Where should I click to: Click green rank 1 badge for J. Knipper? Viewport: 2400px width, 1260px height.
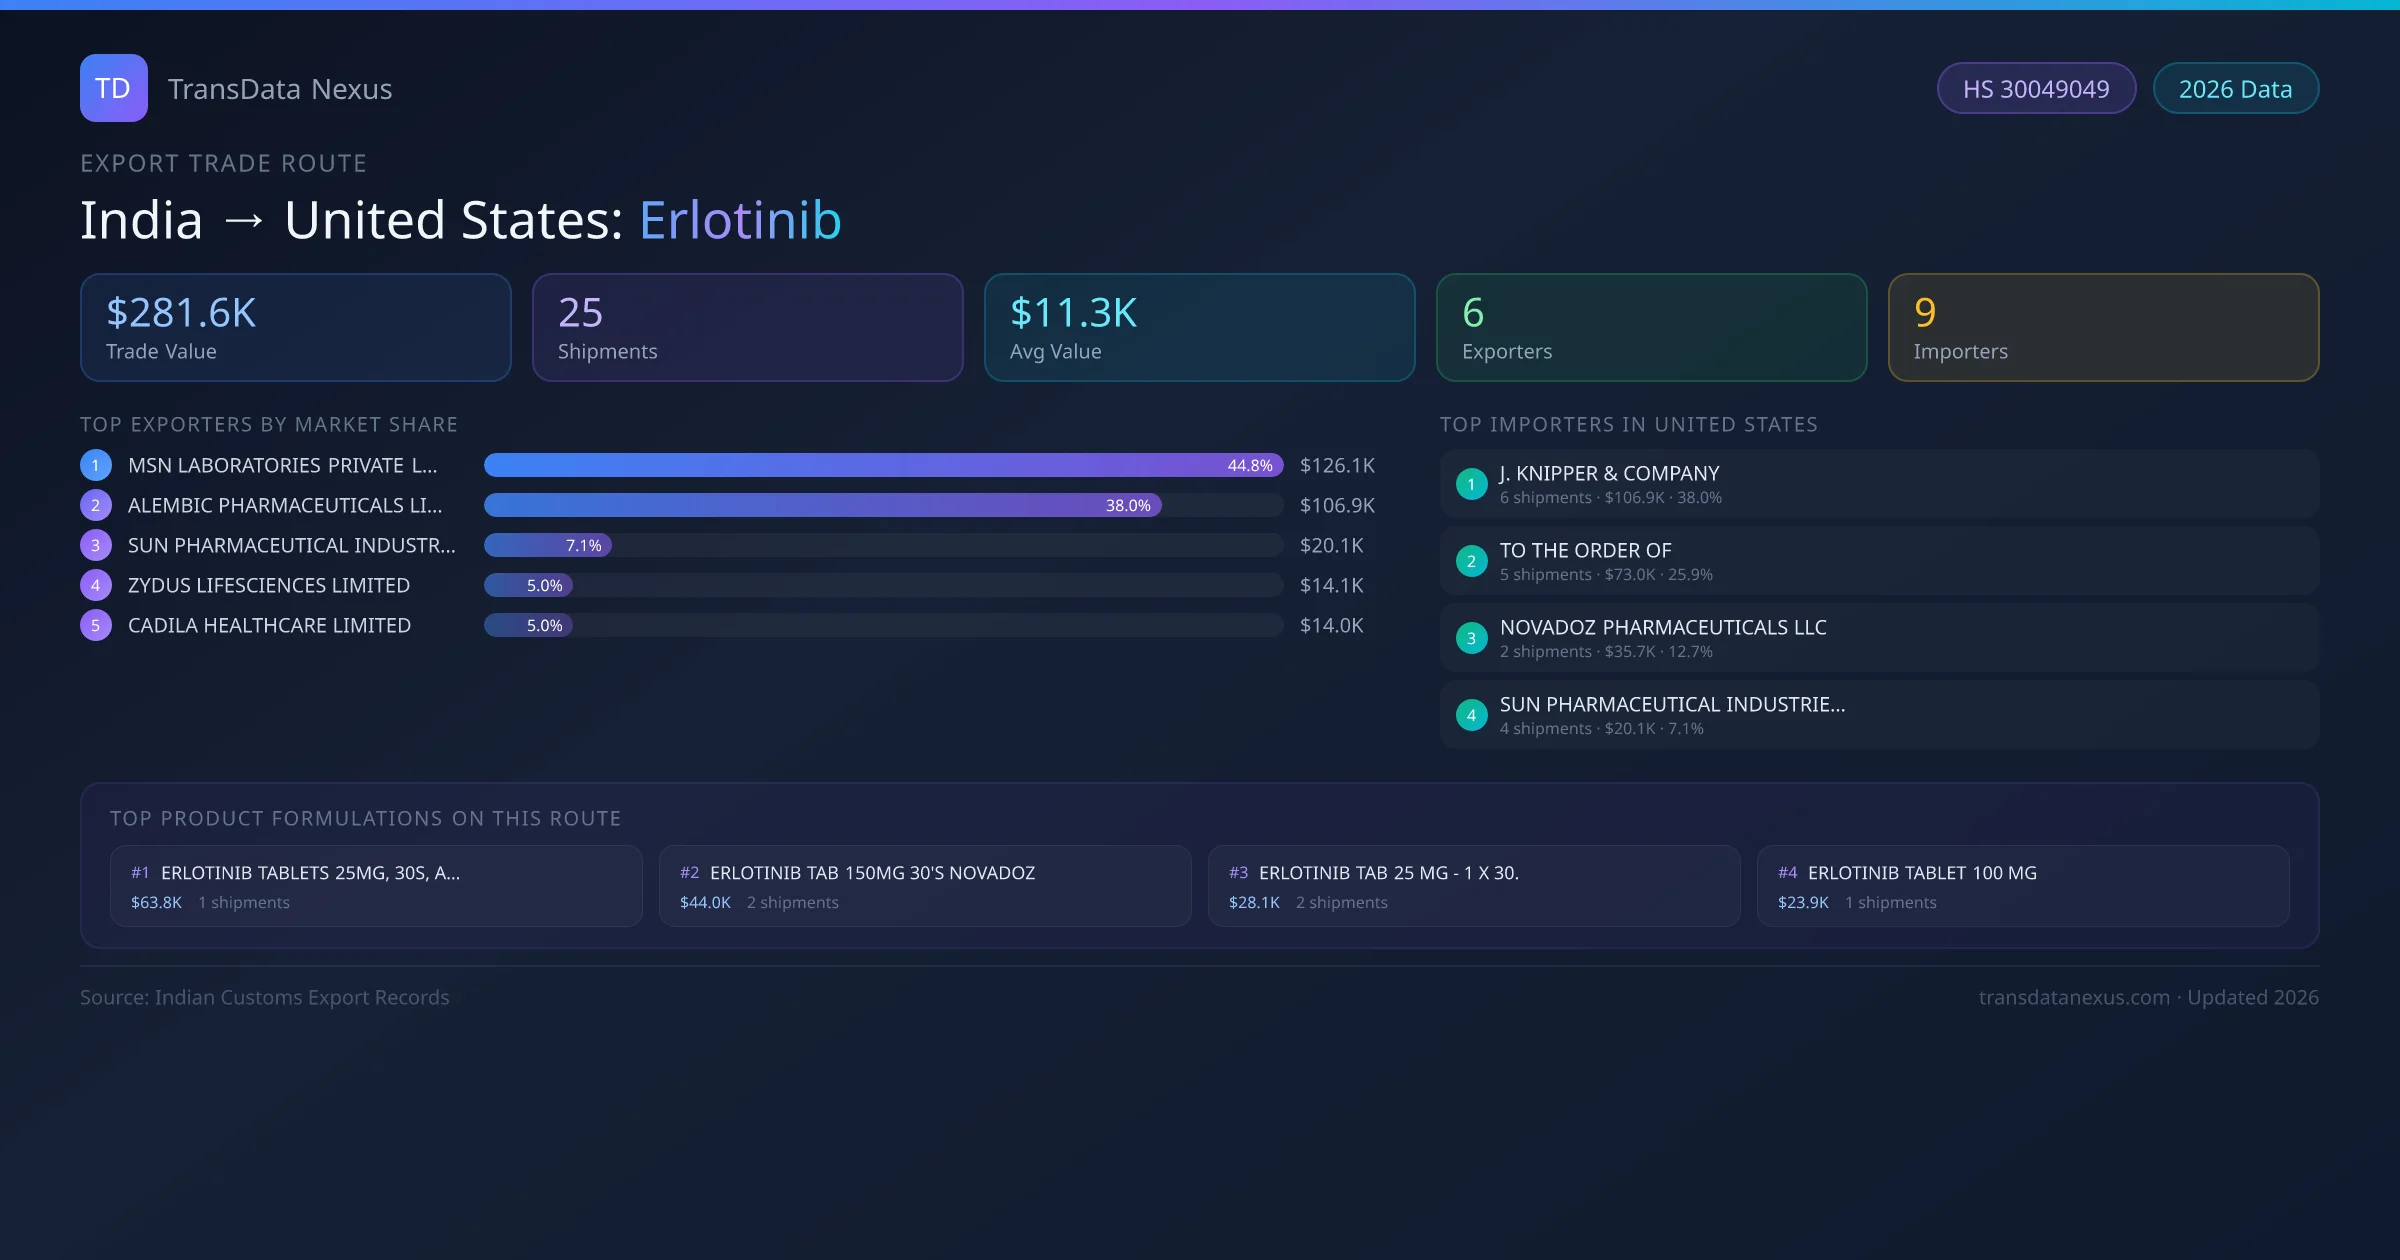(1471, 484)
